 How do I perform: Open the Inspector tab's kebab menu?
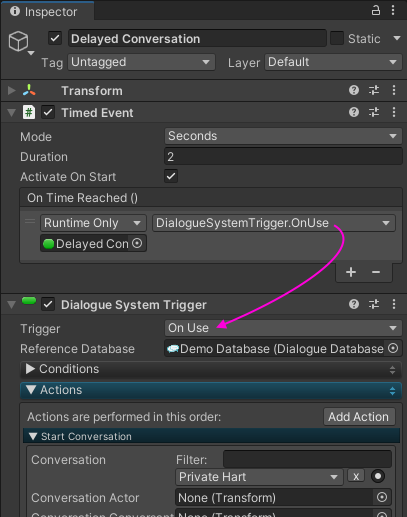pos(393,10)
